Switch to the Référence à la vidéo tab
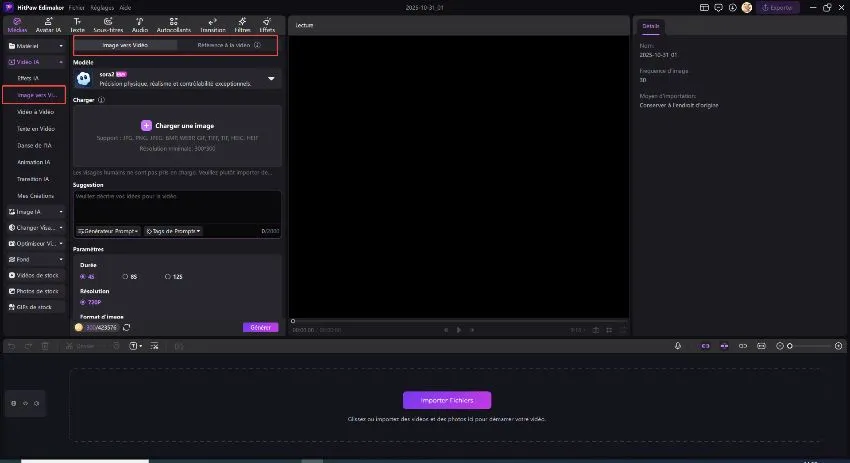The width and height of the screenshot is (850, 463). click(229, 45)
